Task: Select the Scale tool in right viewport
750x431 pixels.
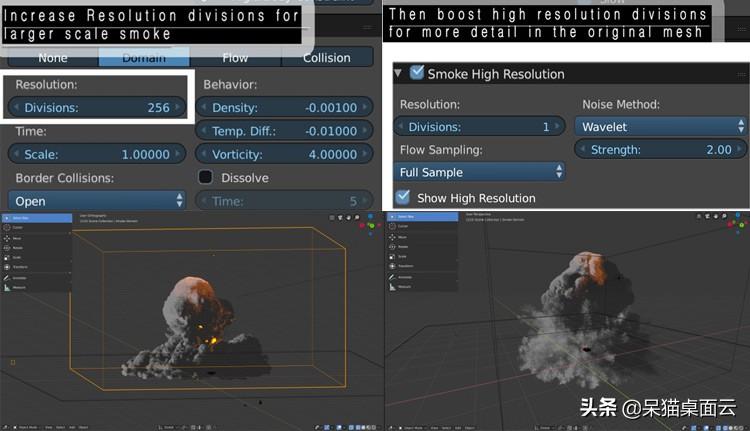Action: [422, 256]
